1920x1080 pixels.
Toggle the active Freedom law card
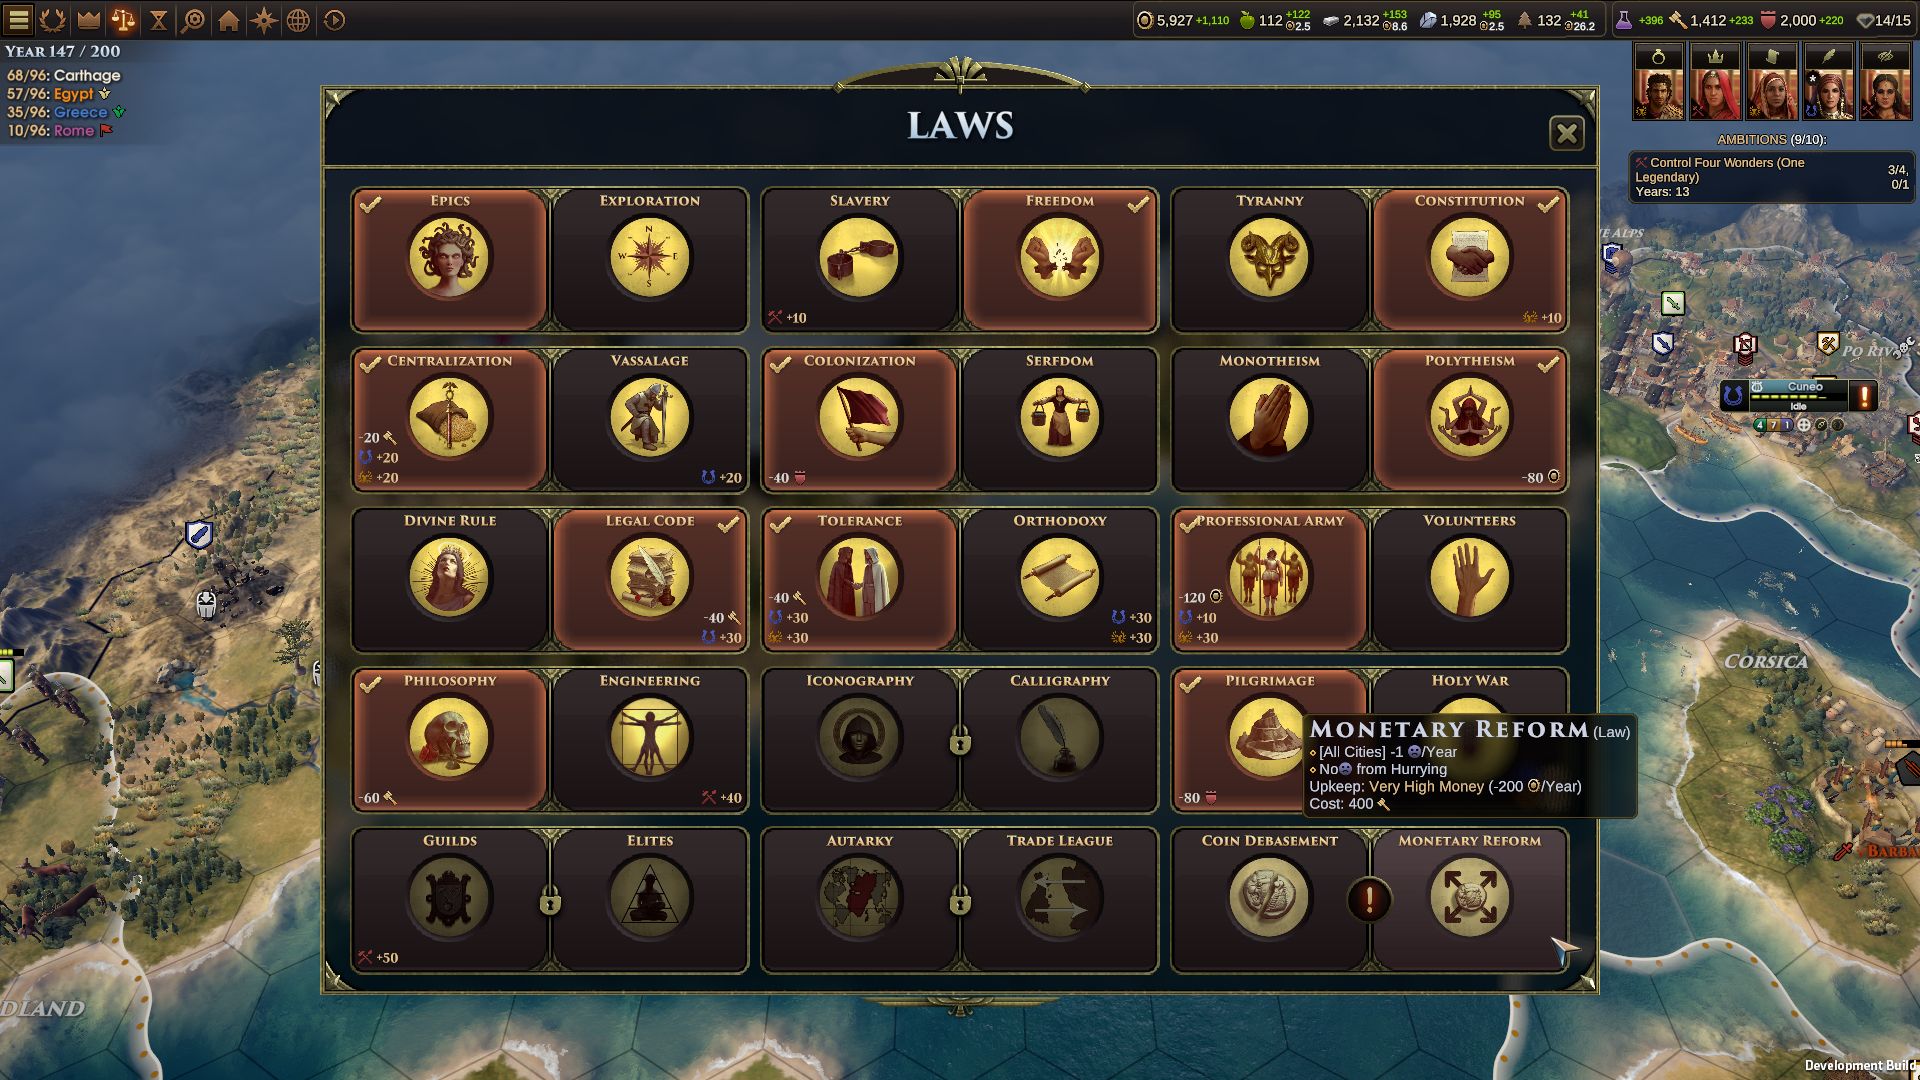click(x=1060, y=259)
